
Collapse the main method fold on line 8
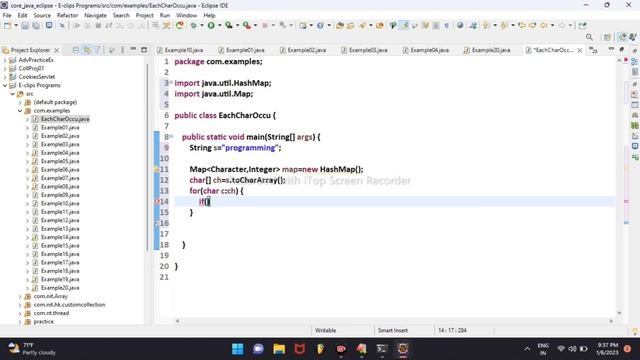pos(171,136)
